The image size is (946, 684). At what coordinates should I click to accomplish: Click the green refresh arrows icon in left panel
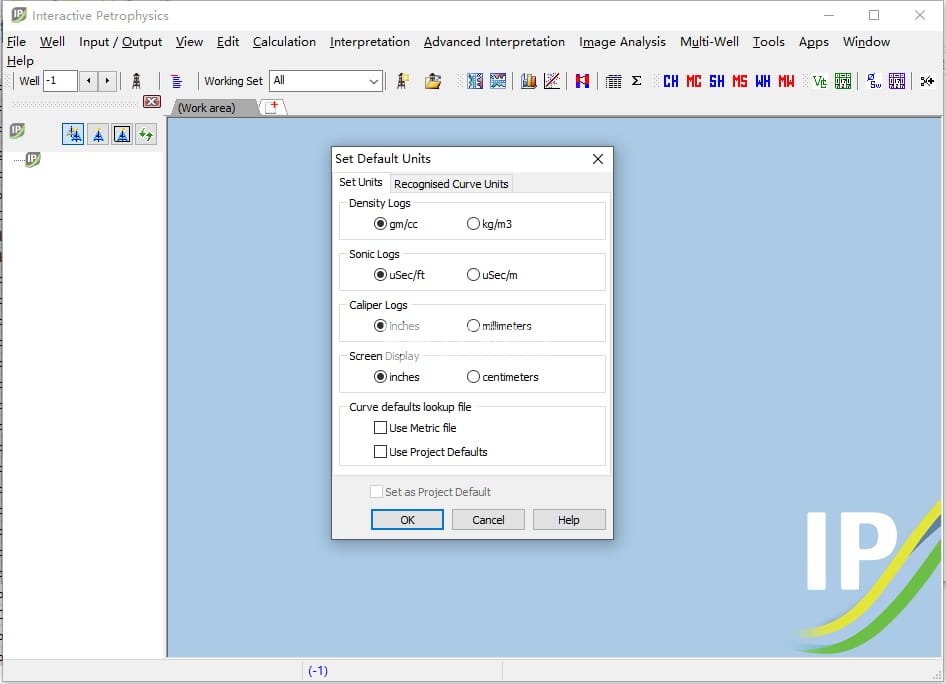(146, 134)
